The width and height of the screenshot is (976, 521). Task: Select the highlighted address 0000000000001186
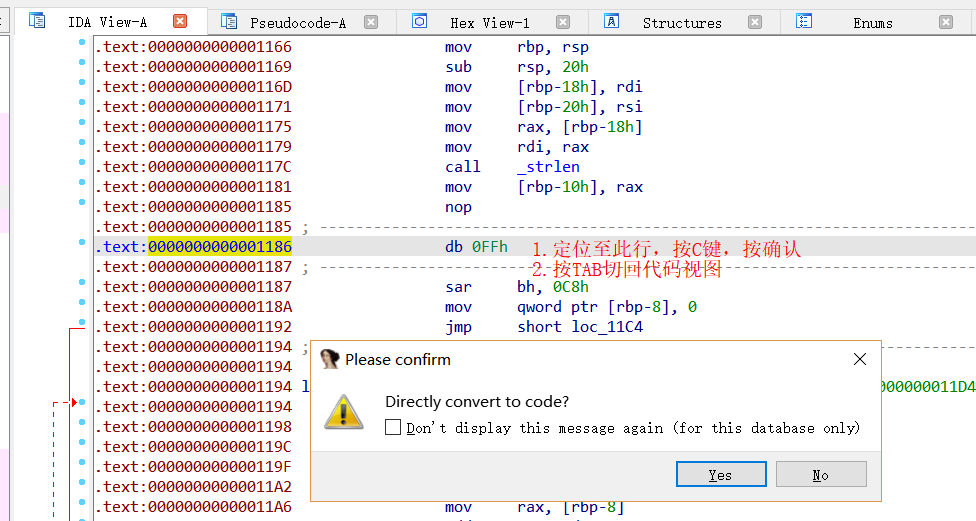[219, 247]
